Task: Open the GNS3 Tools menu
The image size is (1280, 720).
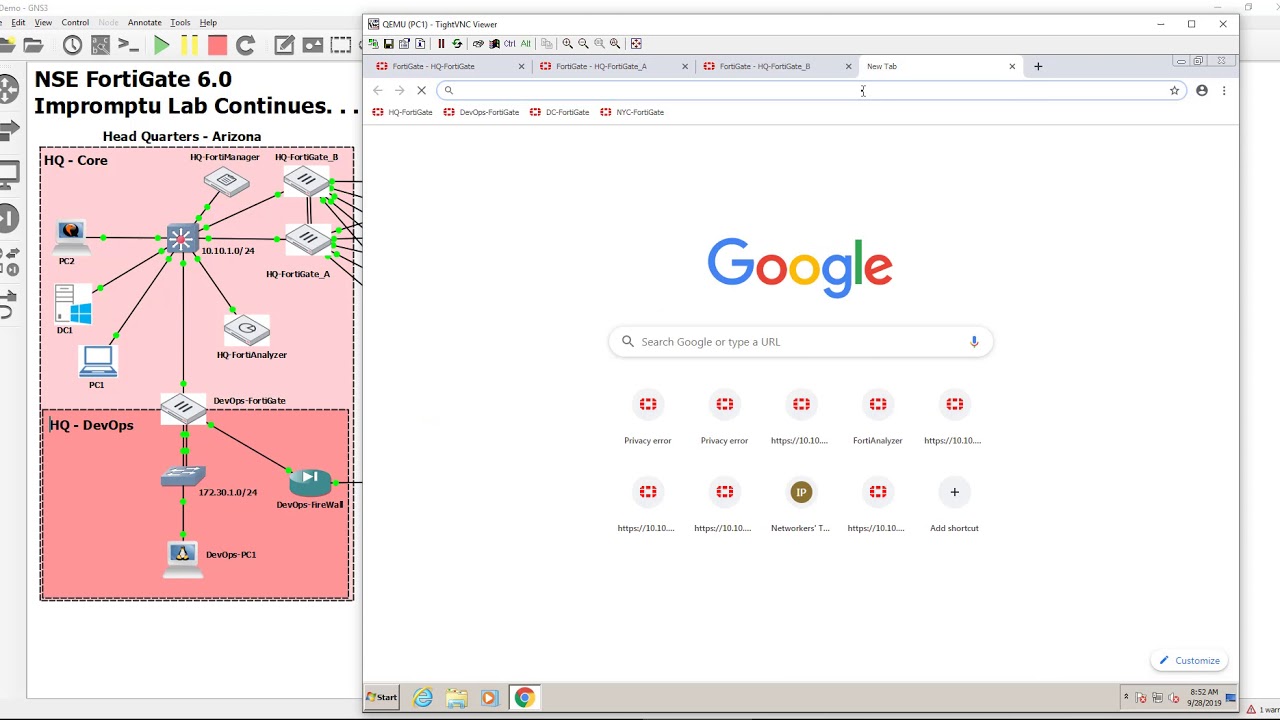Action: pyautogui.click(x=180, y=22)
